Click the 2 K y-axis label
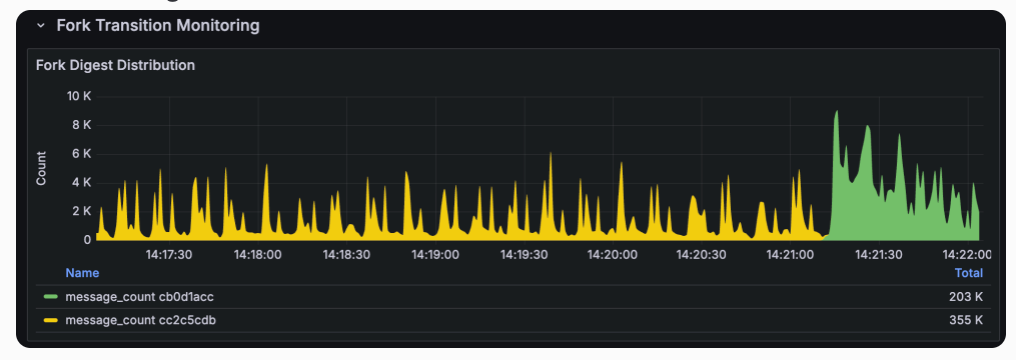 tap(82, 211)
